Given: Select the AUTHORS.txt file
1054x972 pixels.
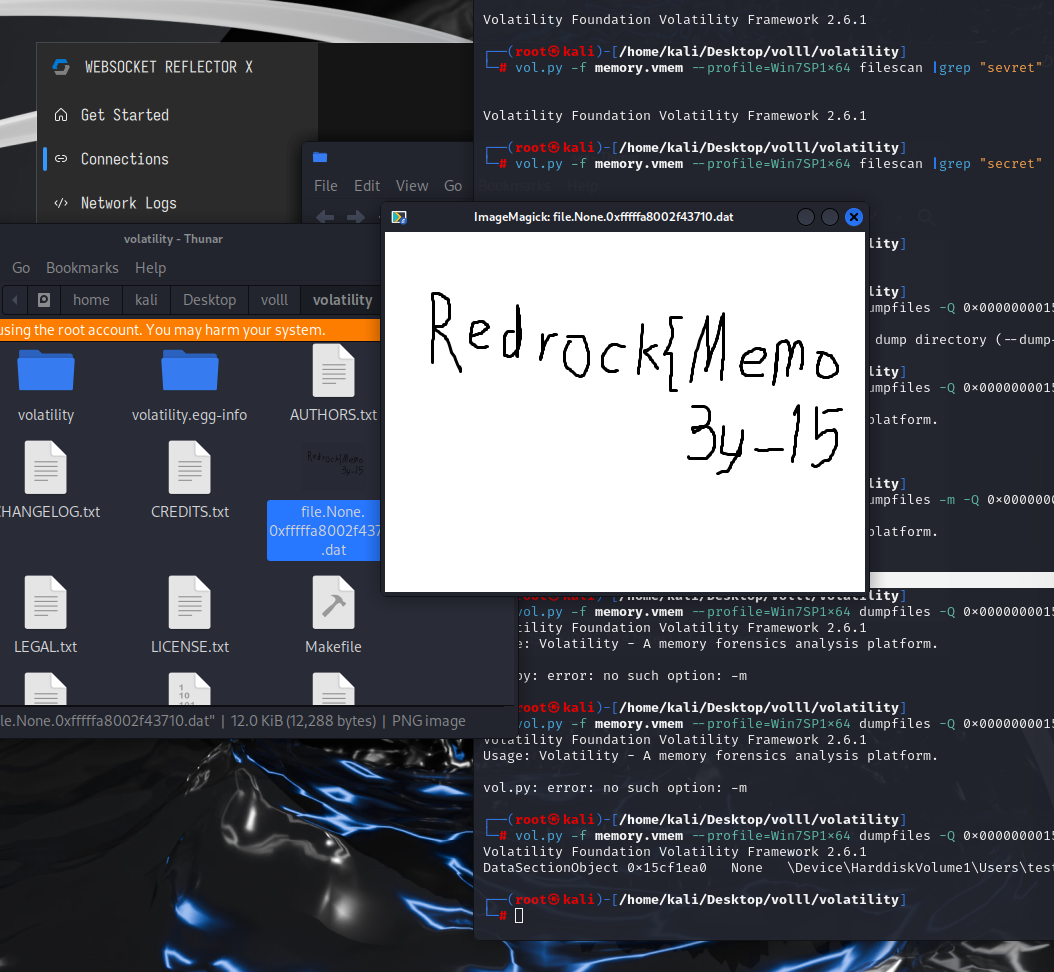Looking at the screenshot, I should pos(333,370).
